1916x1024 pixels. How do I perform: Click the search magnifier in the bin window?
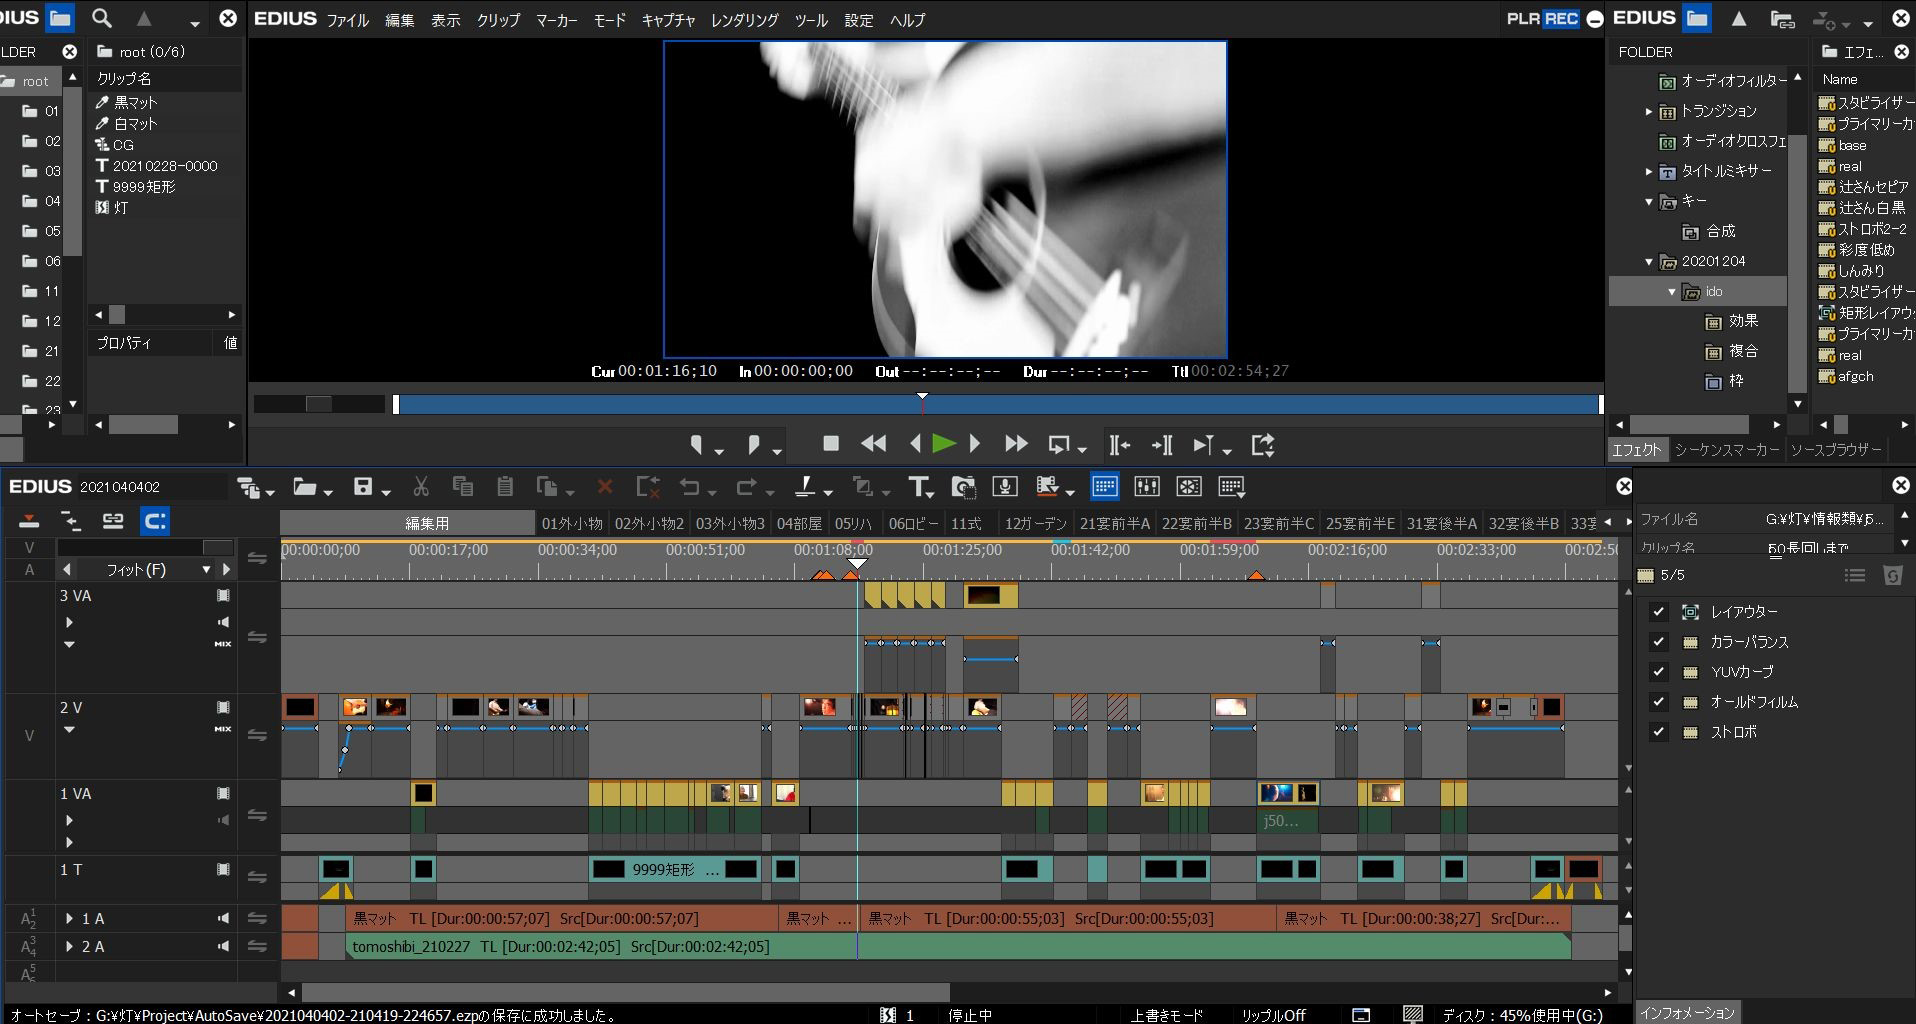click(101, 18)
